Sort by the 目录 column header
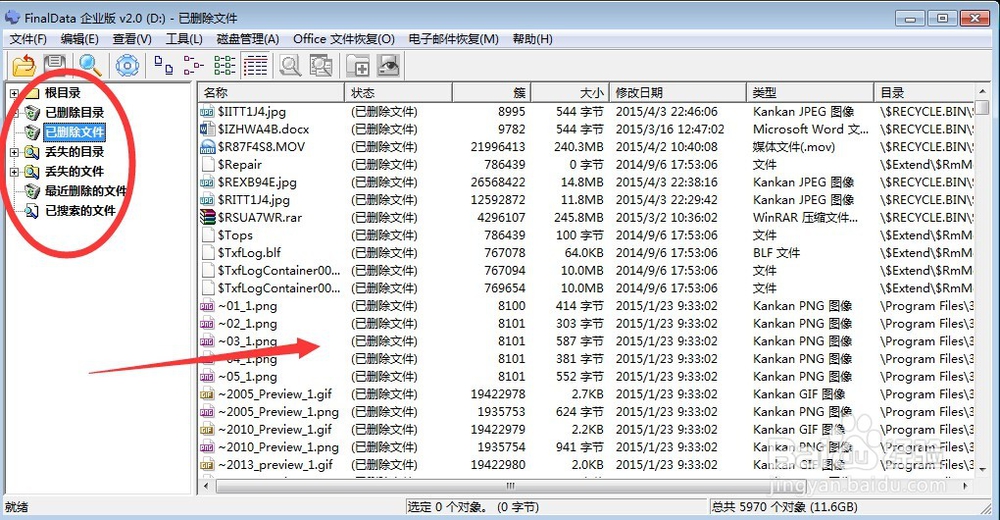This screenshot has height=520, width=1000. (925, 93)
